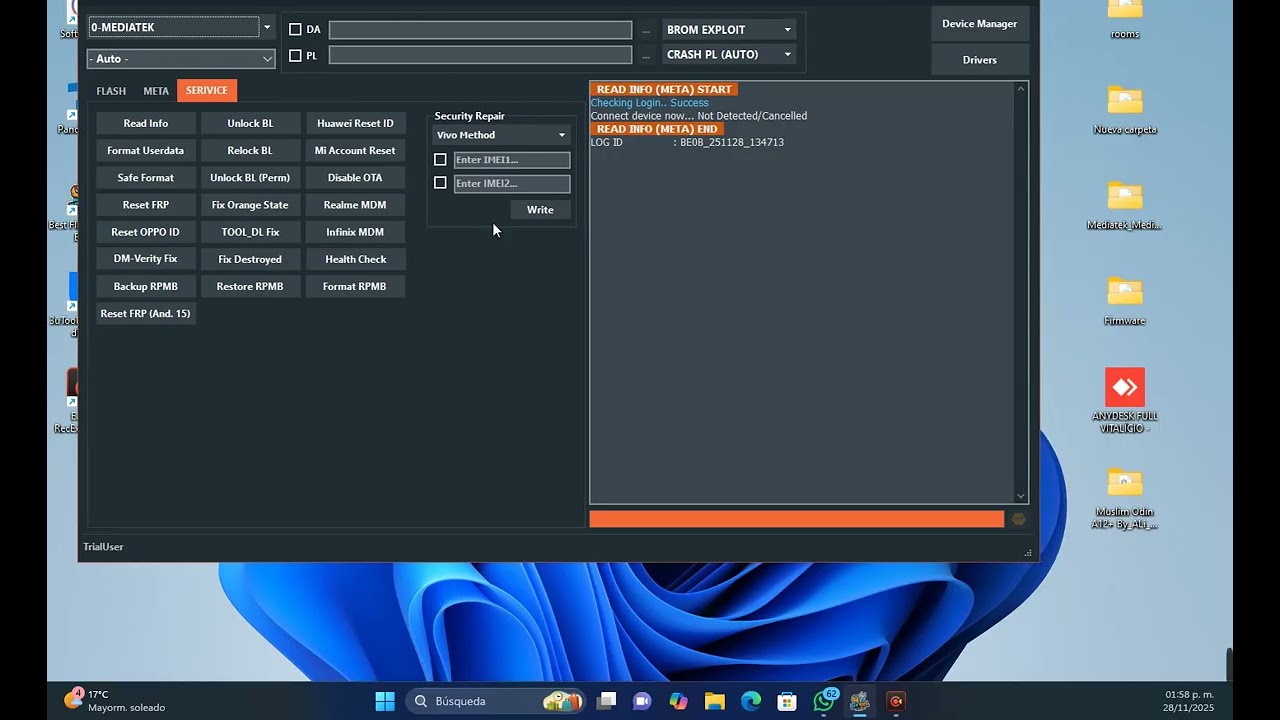The image size is (1280, 720).
Task: Click the Unlock BL button
Action: [250, 123]
